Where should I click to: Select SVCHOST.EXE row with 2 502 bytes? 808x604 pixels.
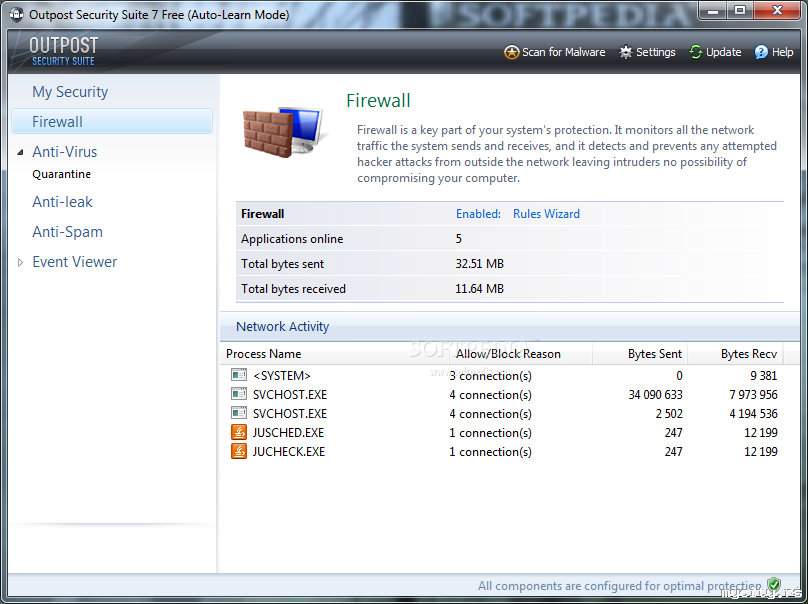pyautogui.click(x=505, y=413)
